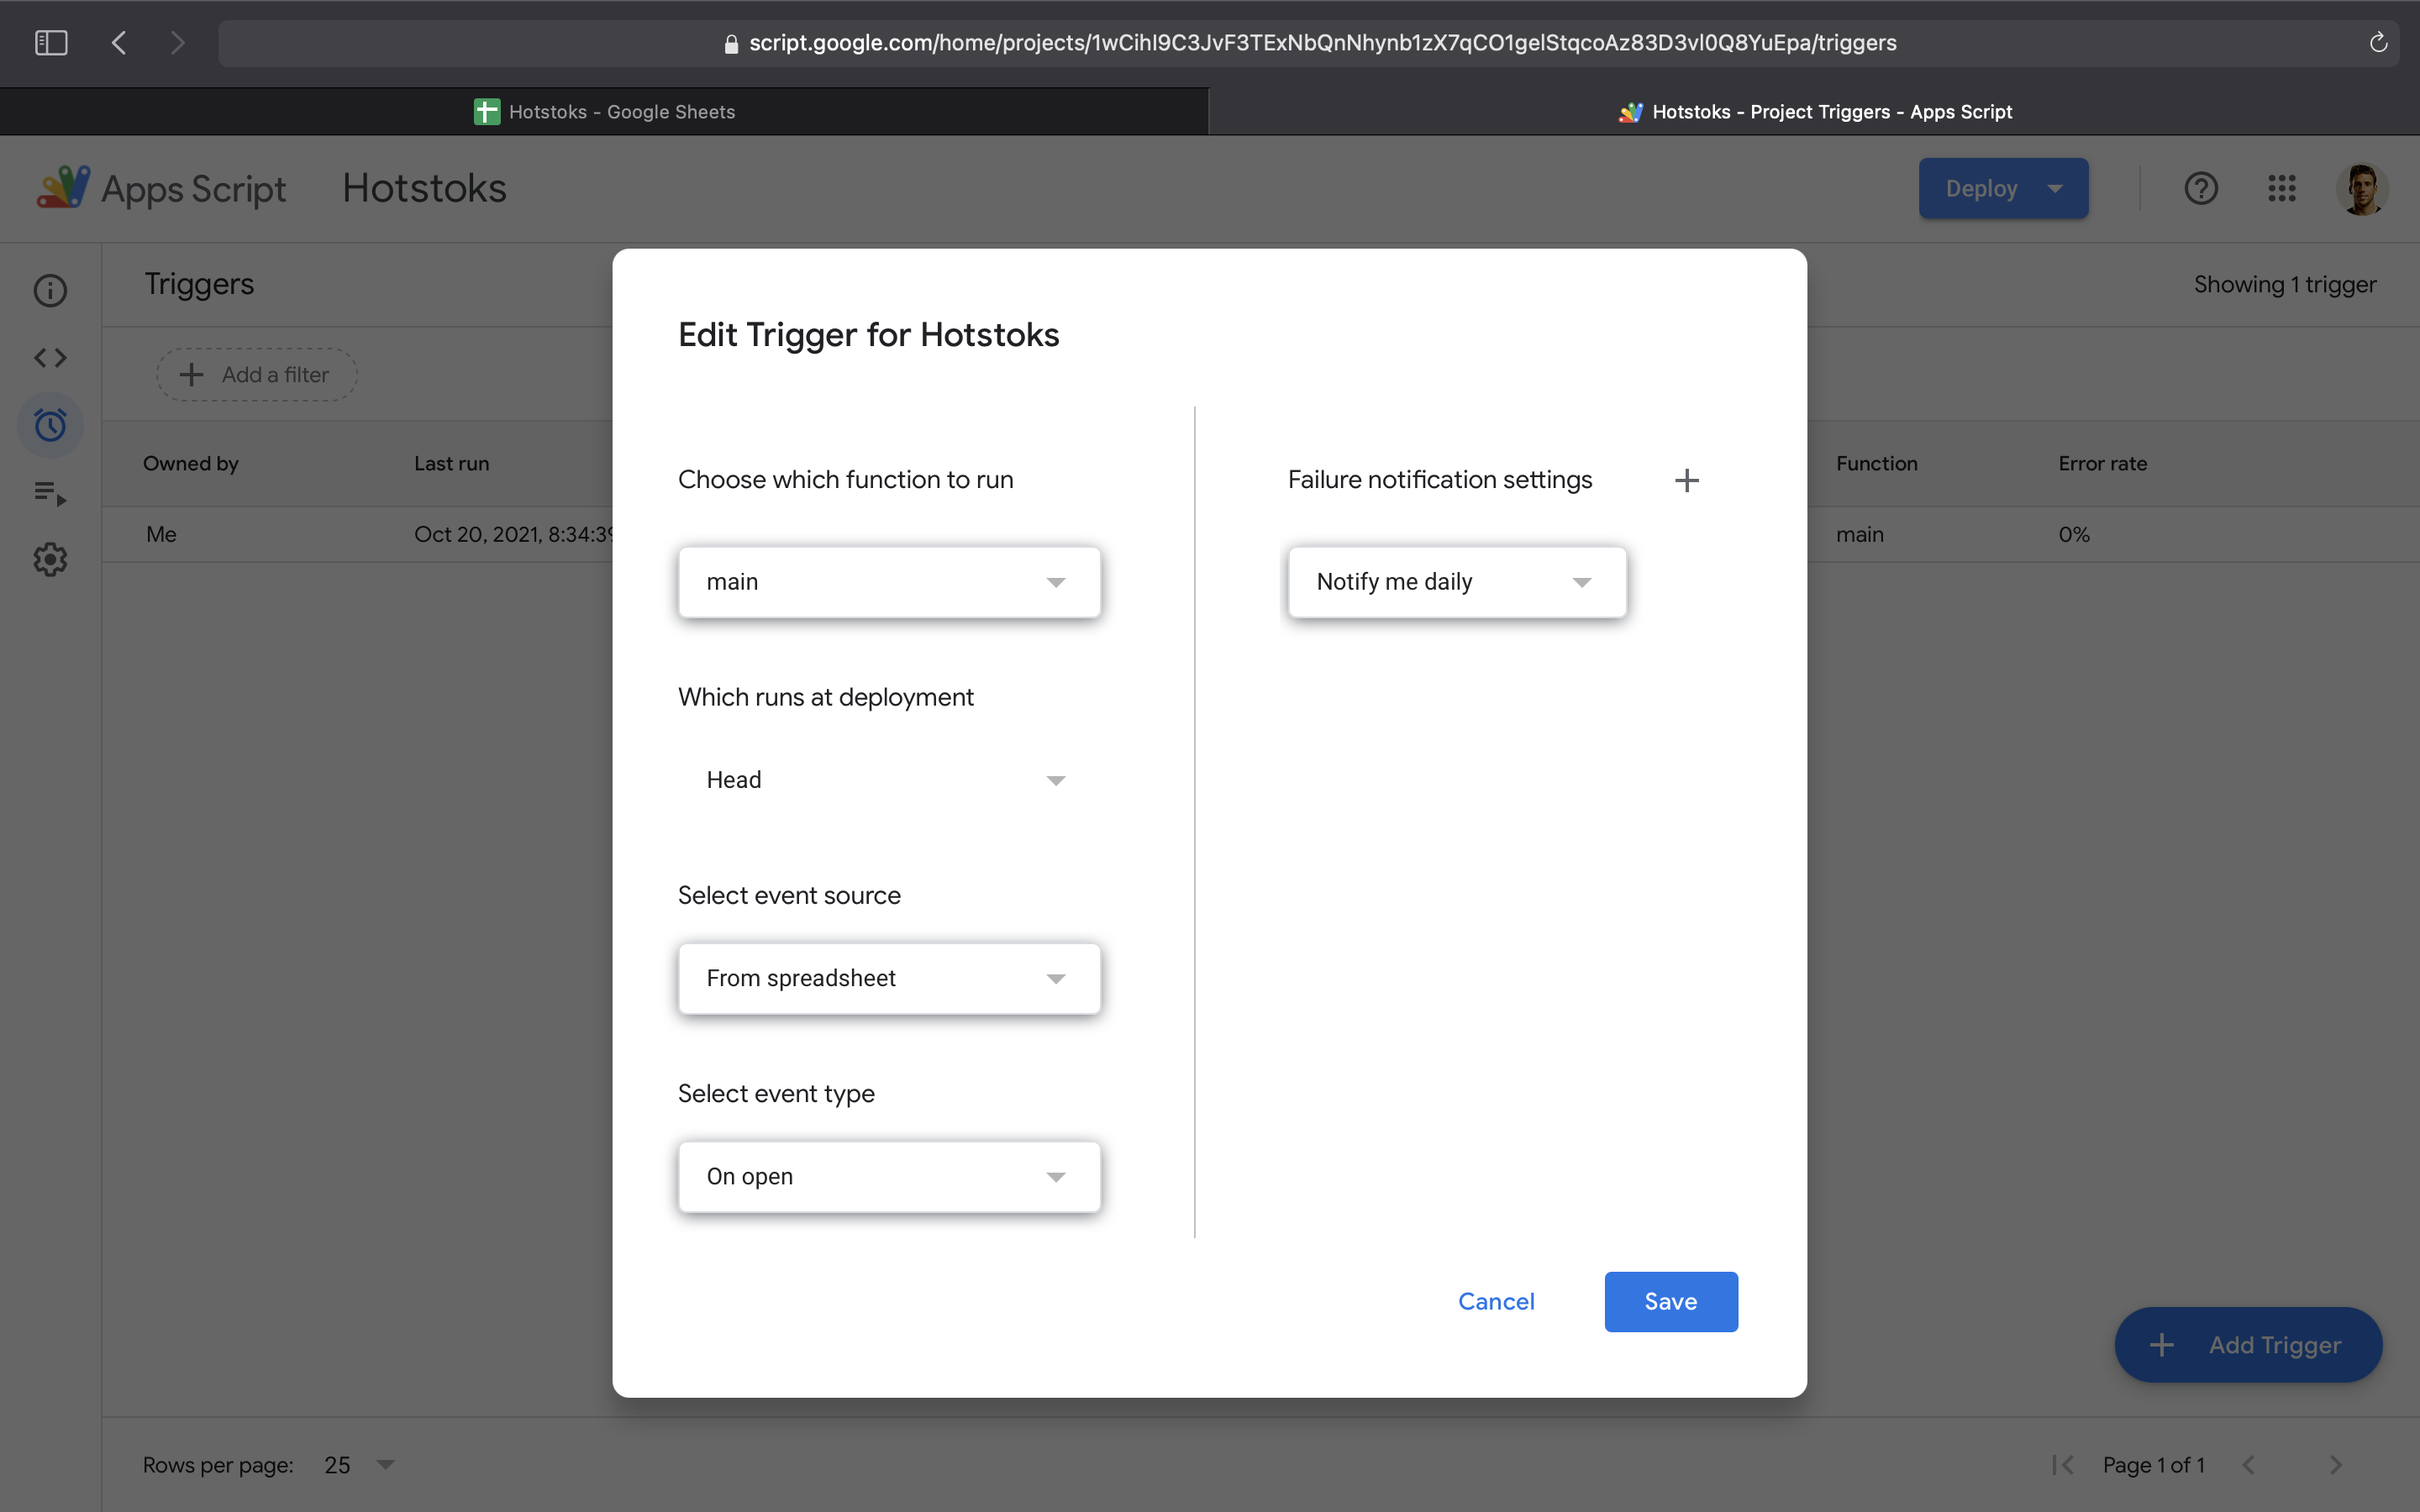Go back with browser back arrow
The height and width of the screenshot is (1512, 2420).
point(119,42)
